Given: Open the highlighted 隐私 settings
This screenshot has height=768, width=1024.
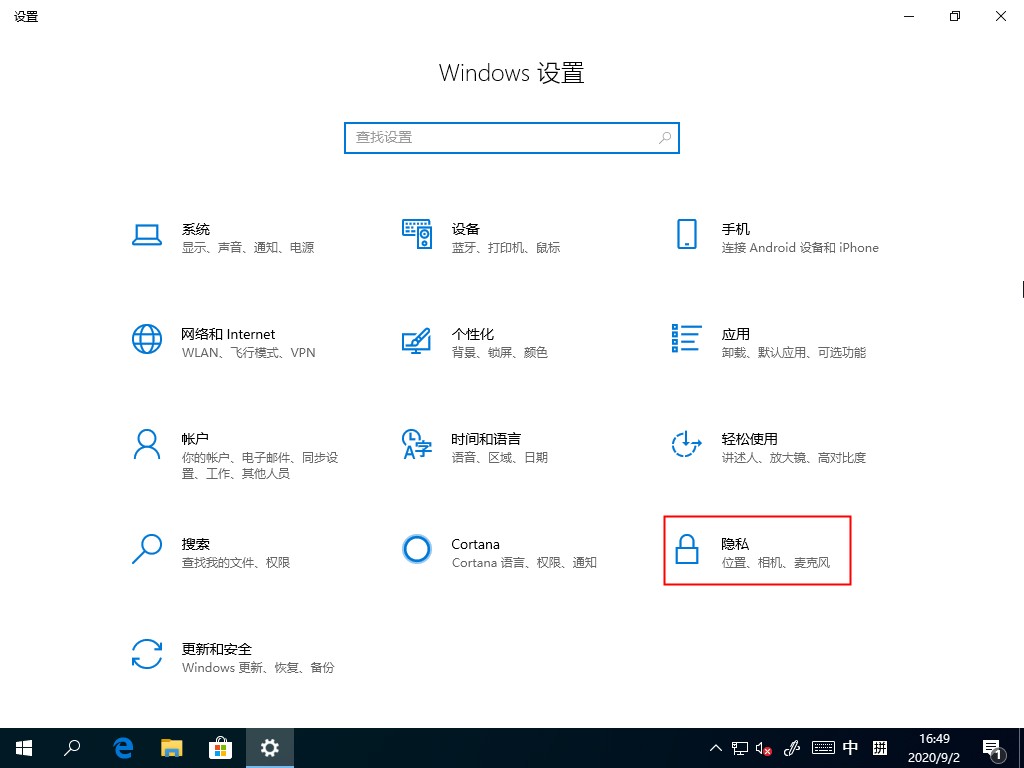Looking at the screenshot, I should 757,551.
